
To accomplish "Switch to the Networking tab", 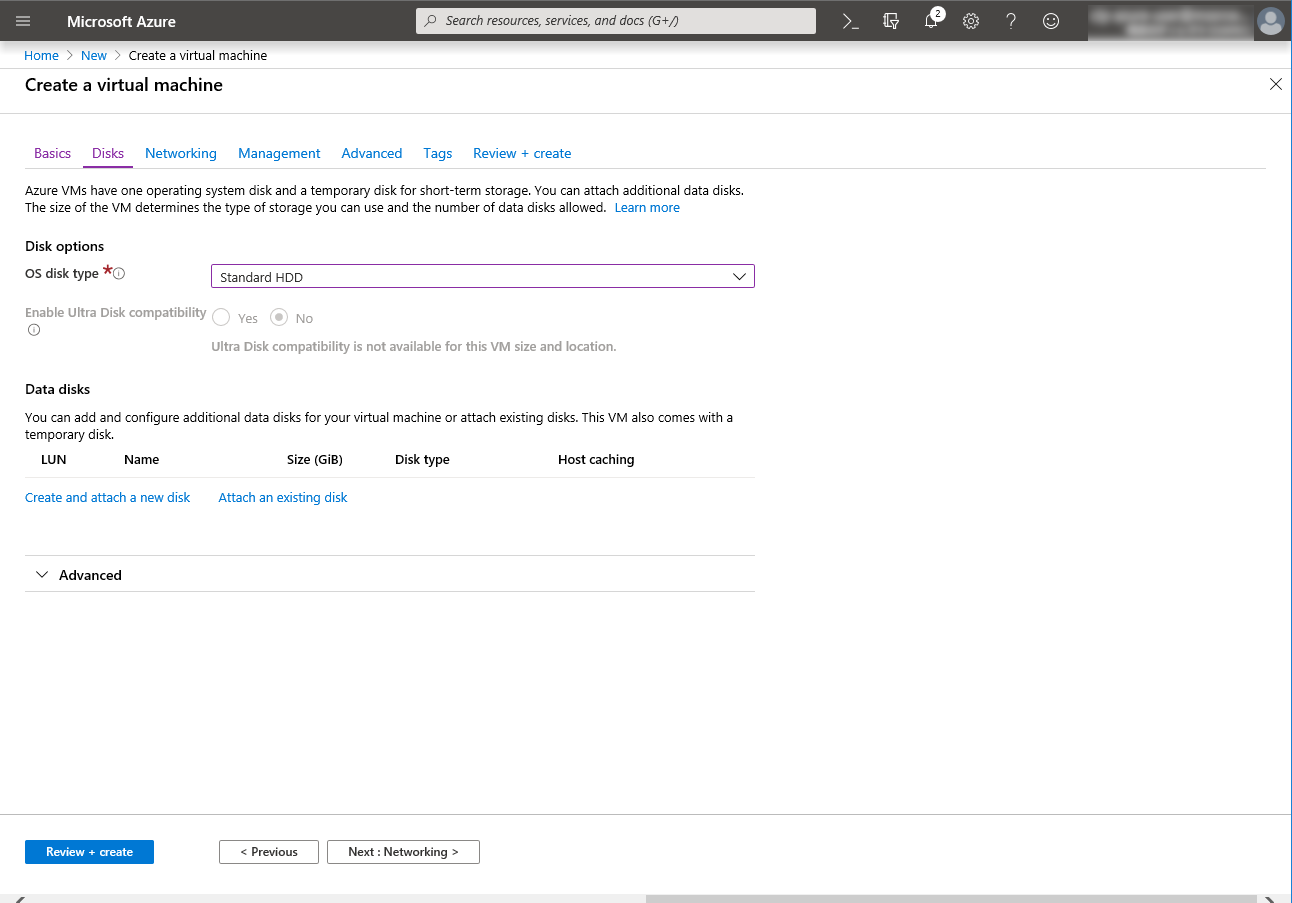I will pyautogui.click(x=180, y=153).
